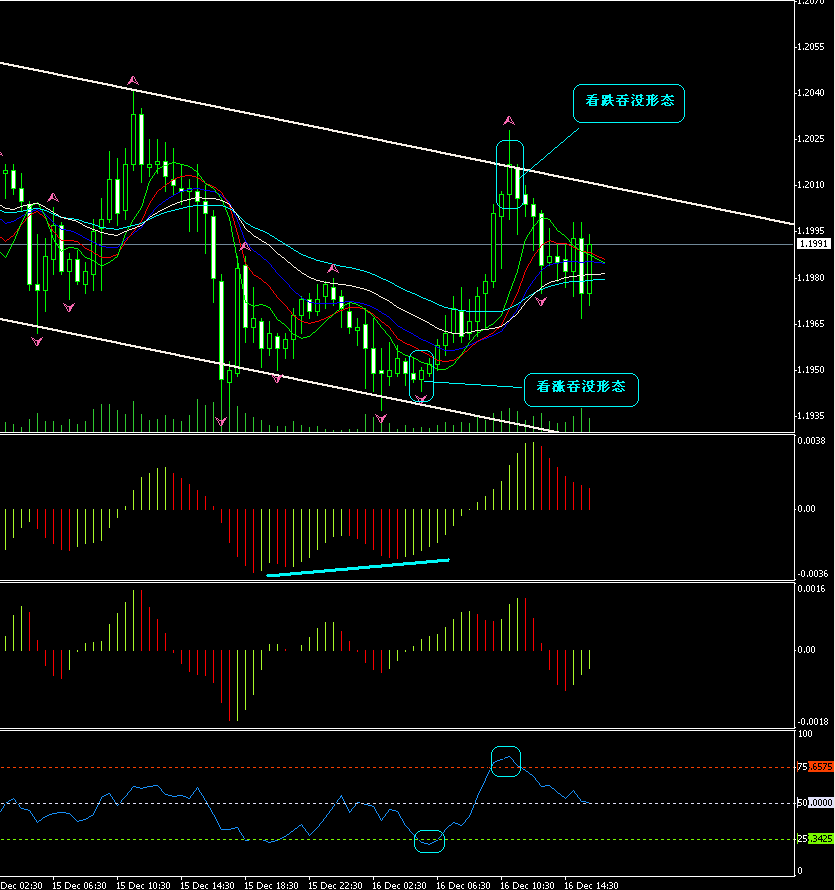835x890 pixels.
Task: Click the -0.0036 oscillator scale value
Action: pyautogui.click(x=812, y=574)
